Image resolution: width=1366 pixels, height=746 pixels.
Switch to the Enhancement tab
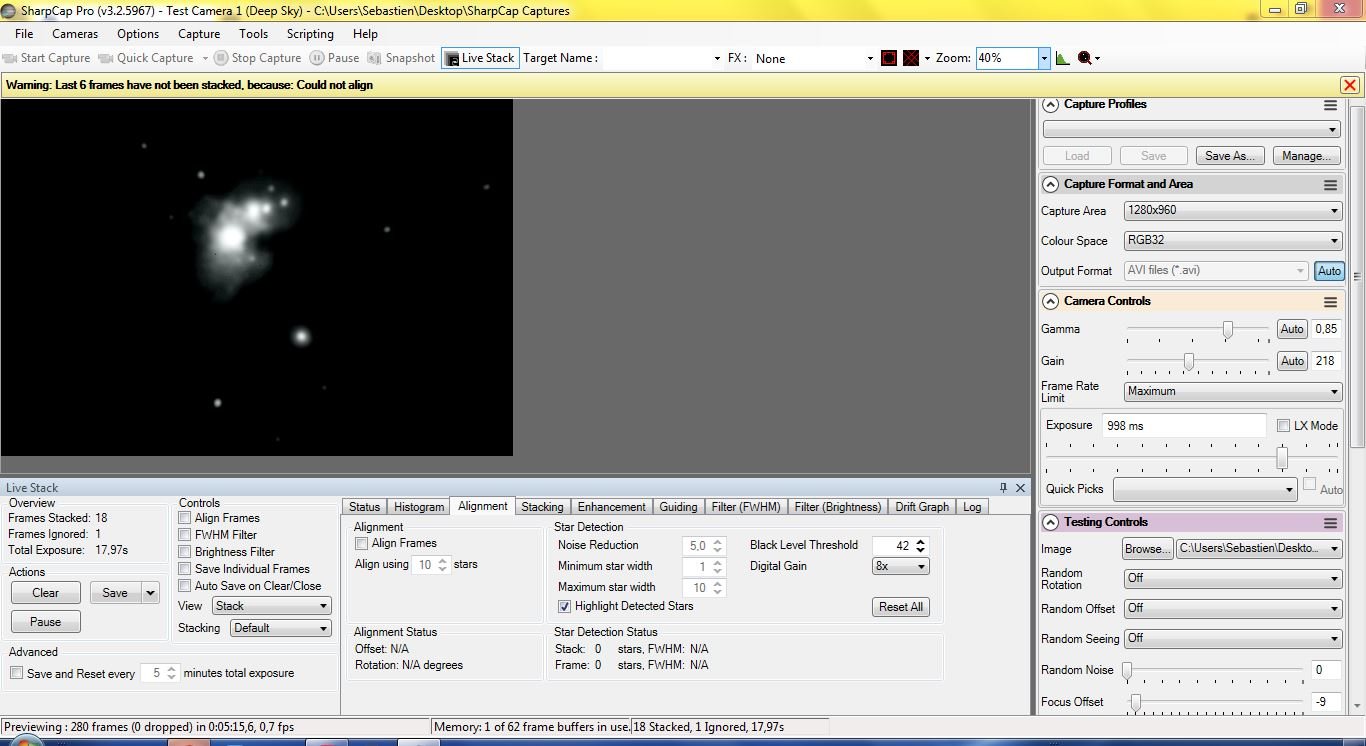coord(611,507)
